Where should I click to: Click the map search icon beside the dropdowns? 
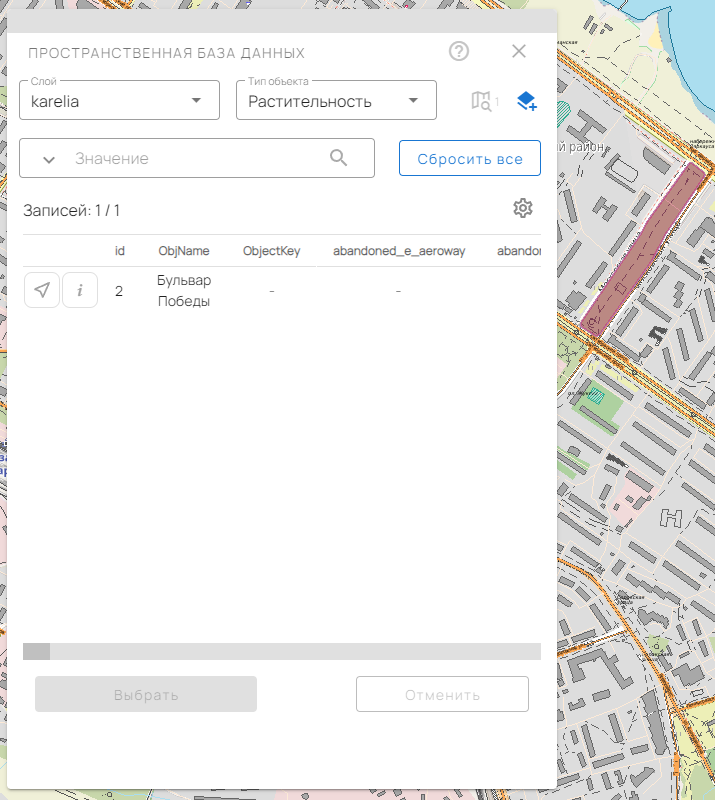[482, 101]
